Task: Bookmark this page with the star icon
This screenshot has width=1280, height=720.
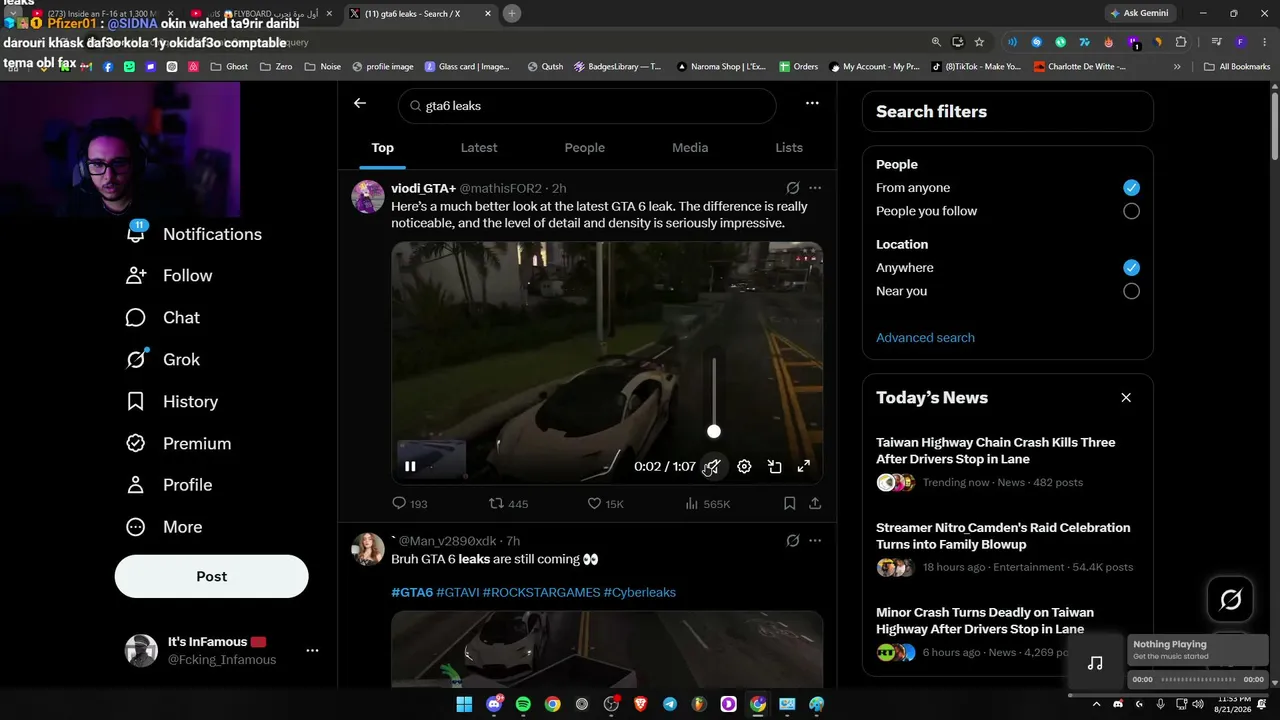Action: pyautogui.click(x=979, y=42)
